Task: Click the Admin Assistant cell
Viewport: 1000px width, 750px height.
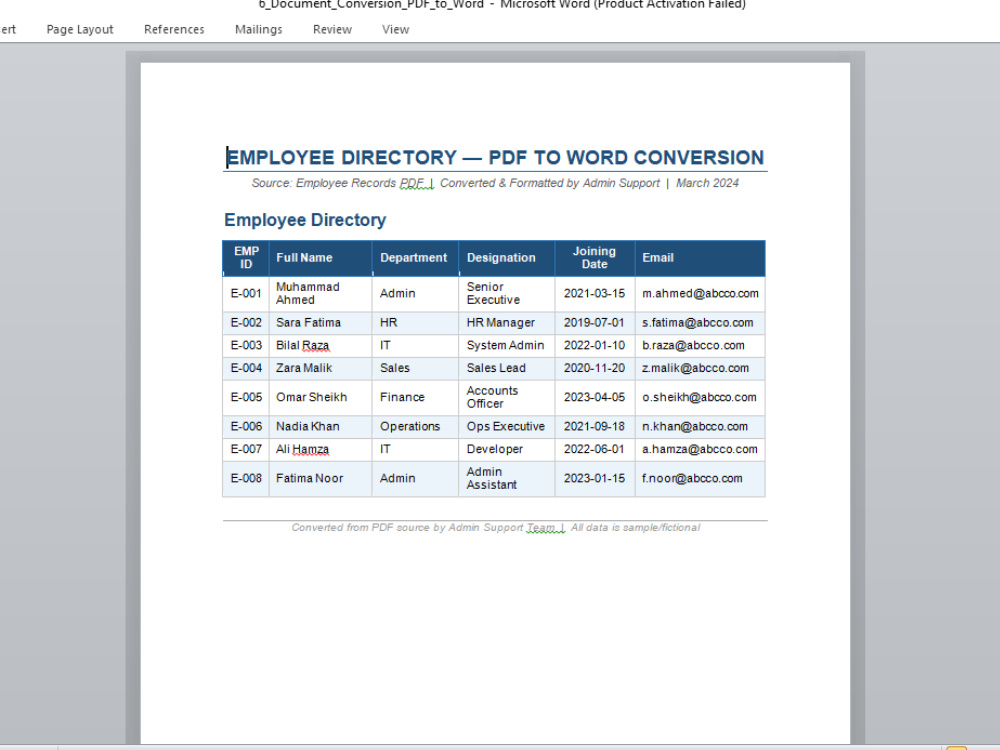Action: tap(507, 478)
